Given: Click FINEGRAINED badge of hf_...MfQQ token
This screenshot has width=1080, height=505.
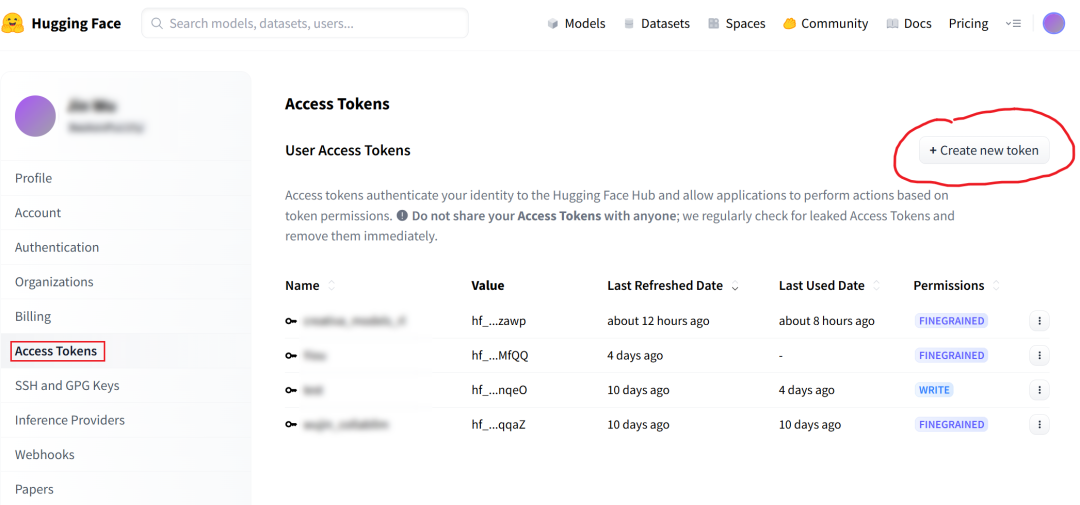Looking at the screenshot, I should coord(951,355).
